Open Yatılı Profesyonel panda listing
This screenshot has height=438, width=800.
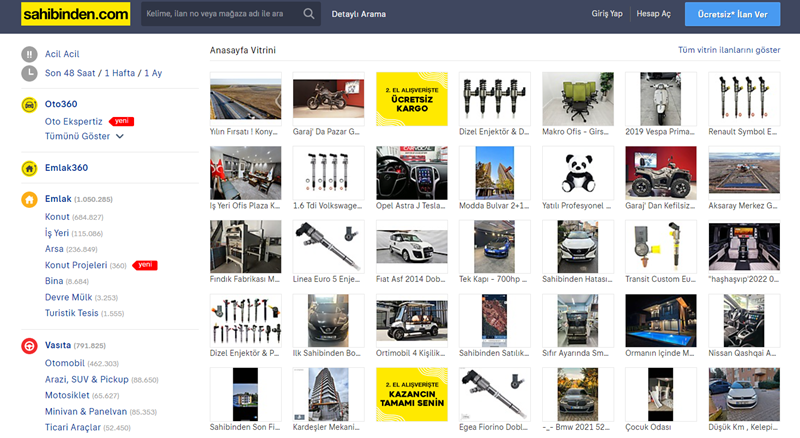[578, 173]
